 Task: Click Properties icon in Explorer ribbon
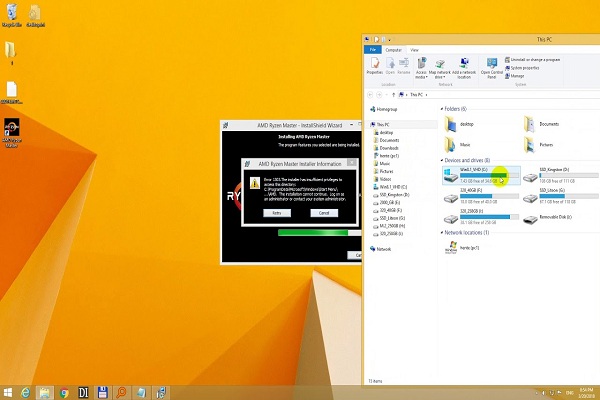[x=375, y=66]
